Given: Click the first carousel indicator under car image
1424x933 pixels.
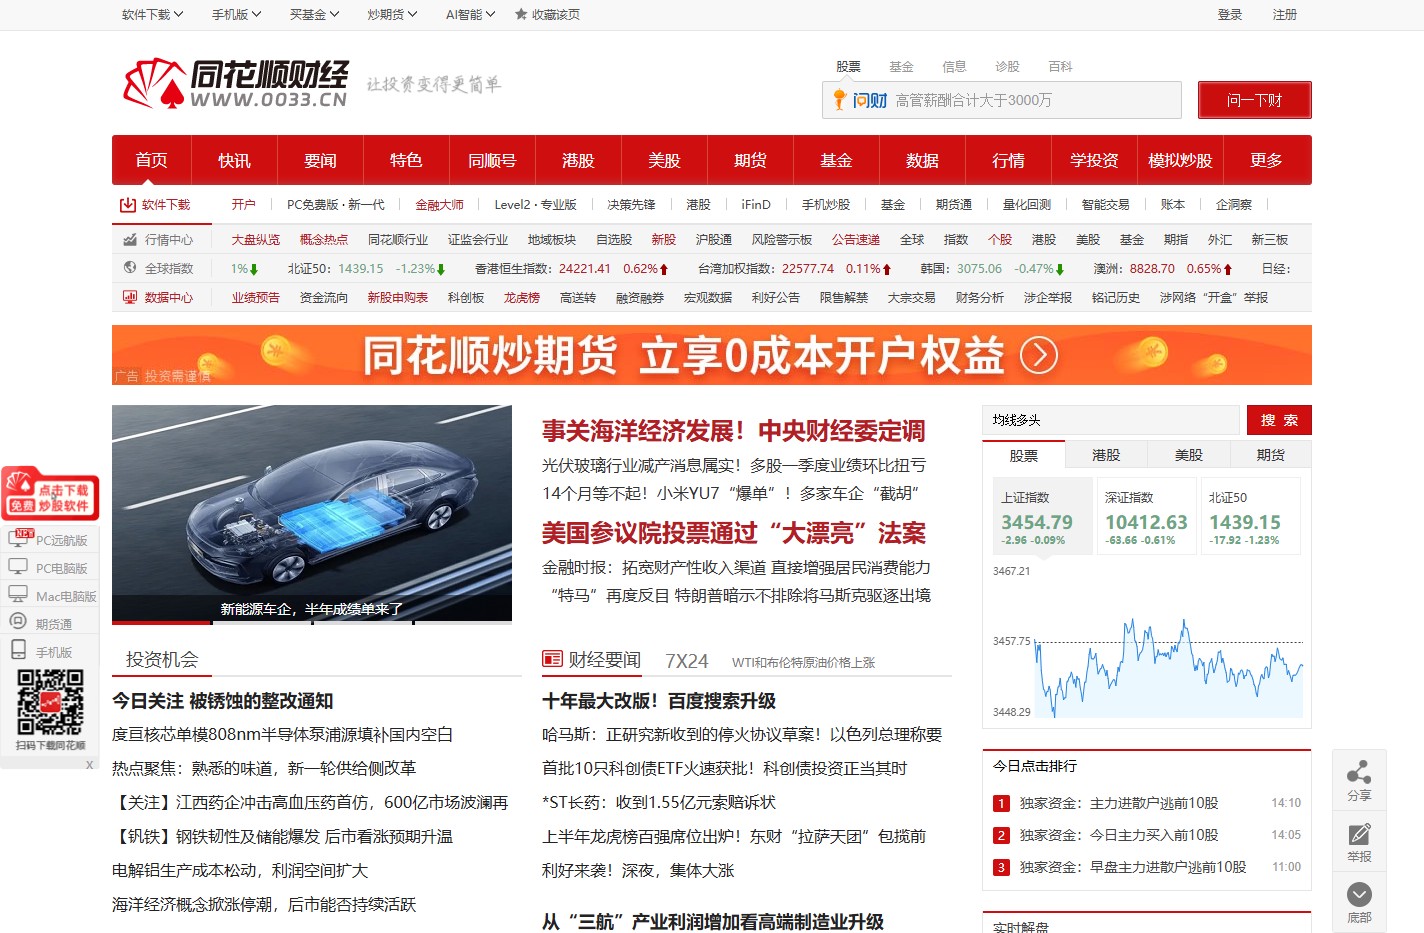Looking at the screenshot, I should [162, 622].
